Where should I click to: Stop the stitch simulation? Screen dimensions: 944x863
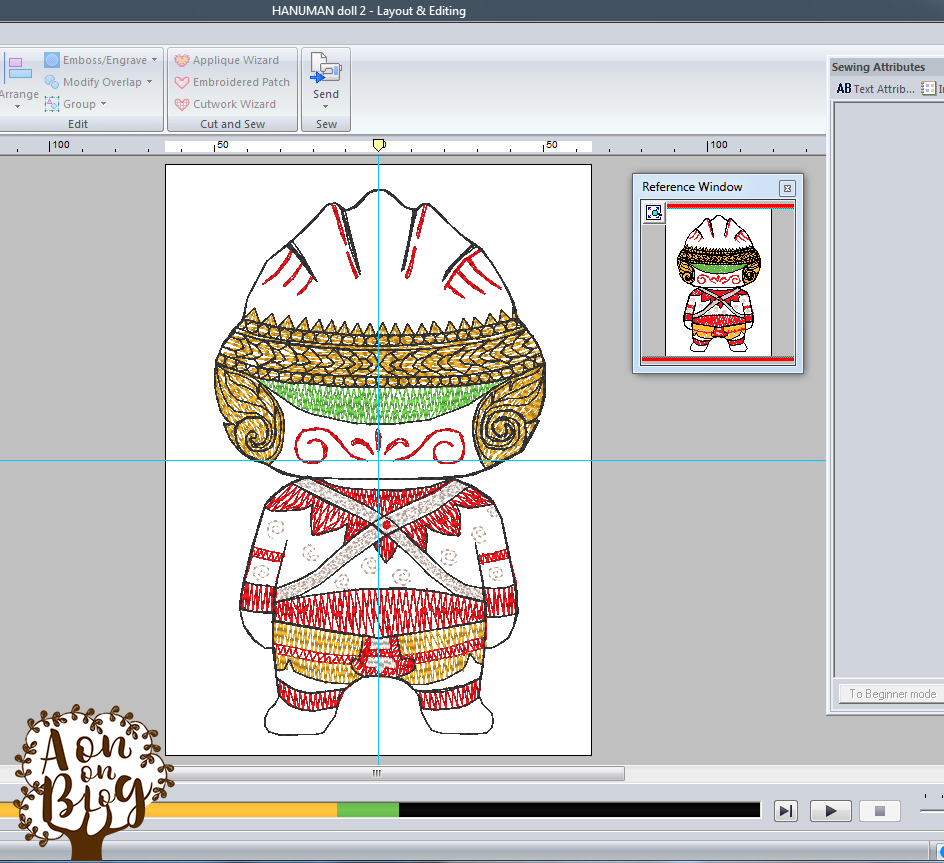click(x=880, y=811)
